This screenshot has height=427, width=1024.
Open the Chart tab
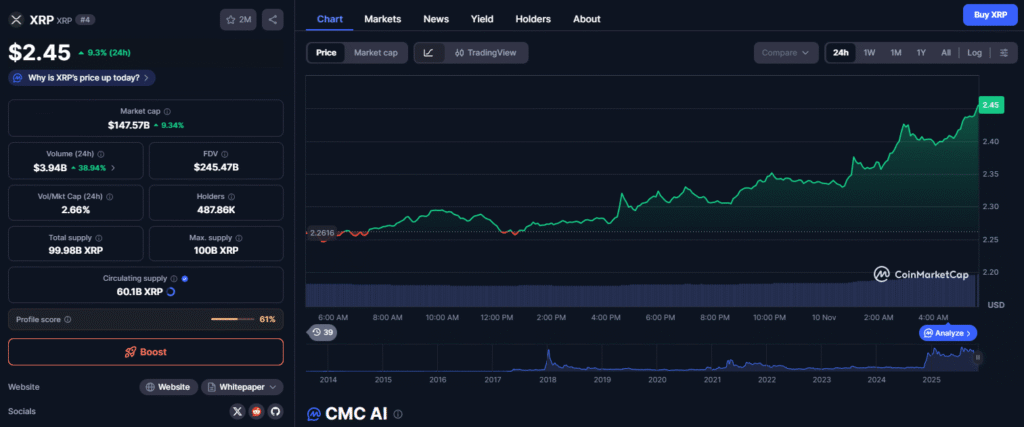[x=330, y=19]
